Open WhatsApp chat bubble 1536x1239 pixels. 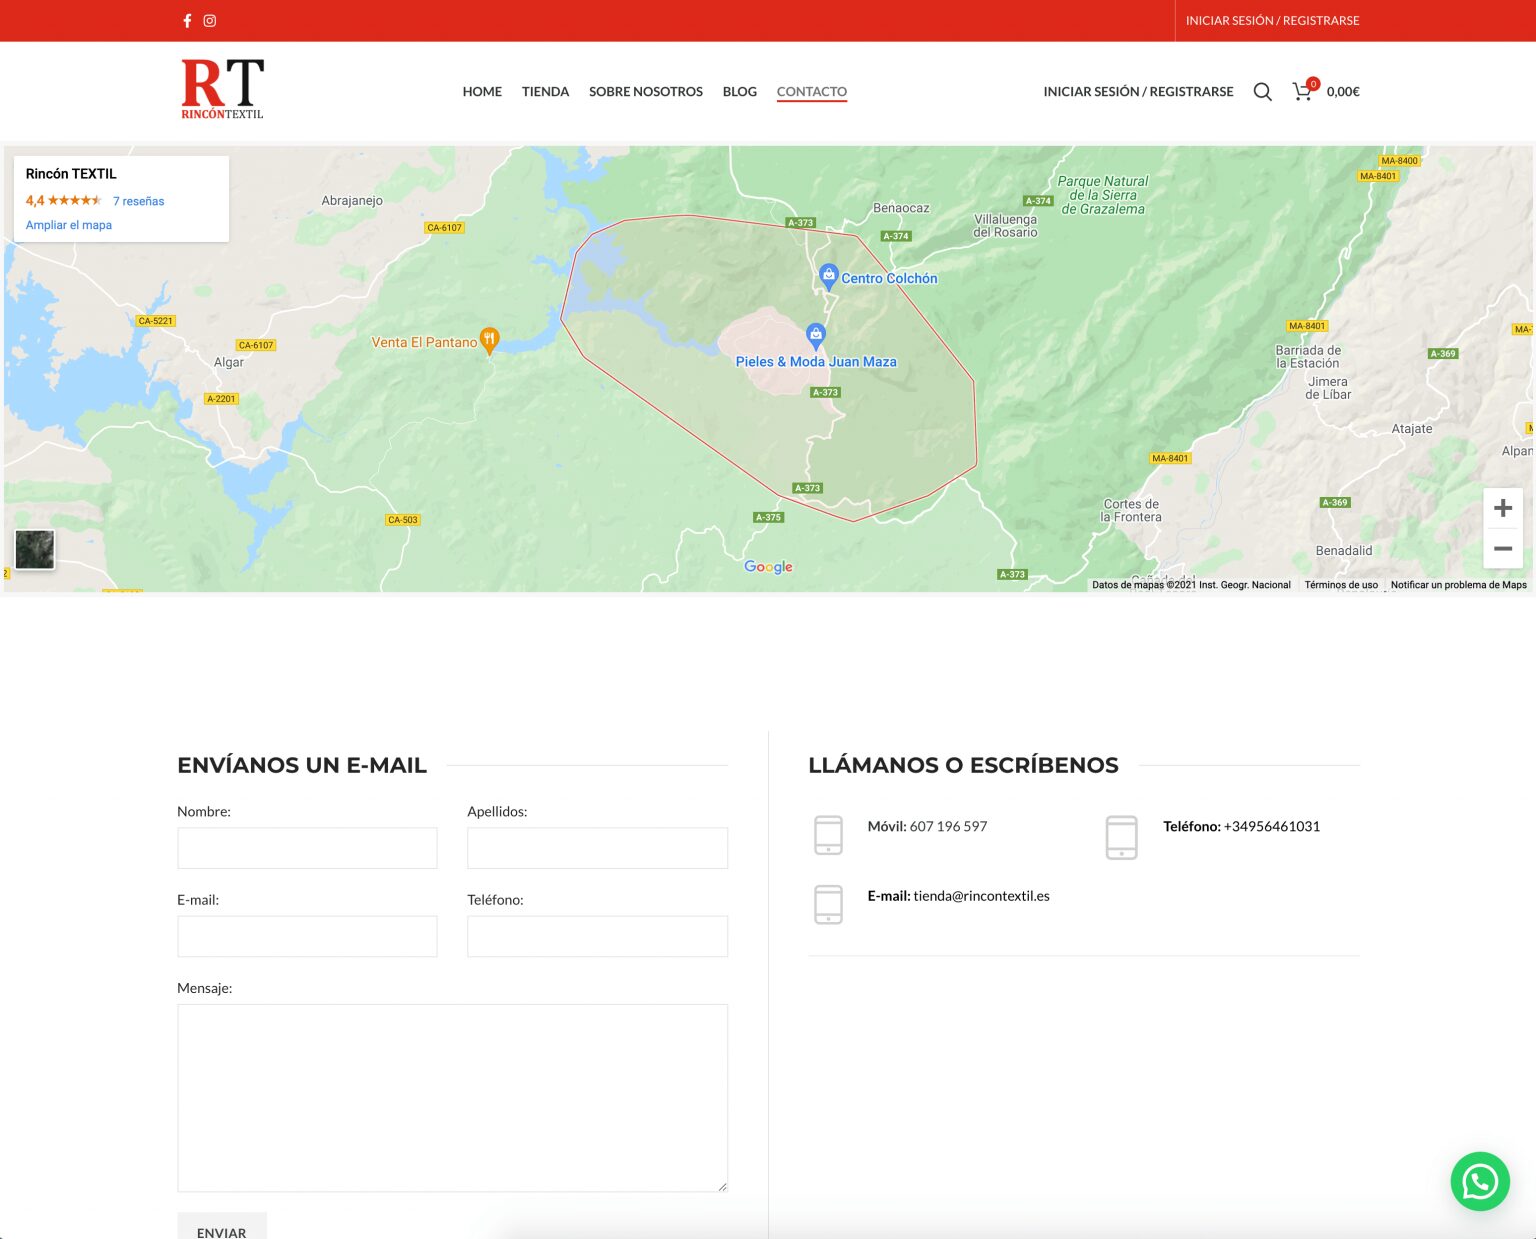[1479, 1181]
